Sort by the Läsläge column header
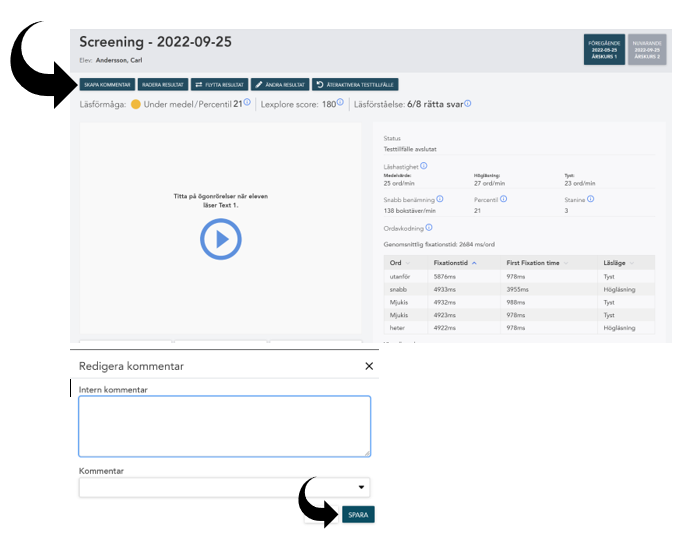The width and height of the screenshot is (693, 539). coord(626,263)
